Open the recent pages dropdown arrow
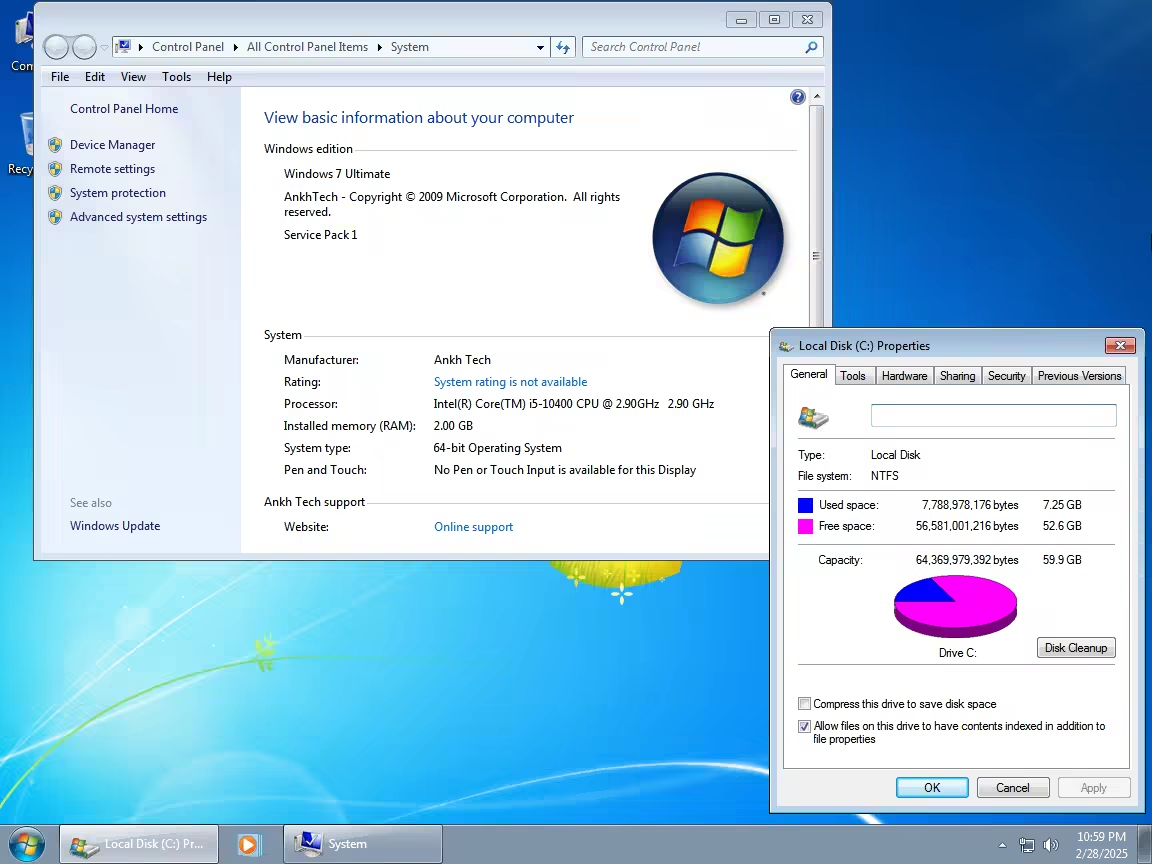The image size is (1152, 864). click(x=104, y=47)
